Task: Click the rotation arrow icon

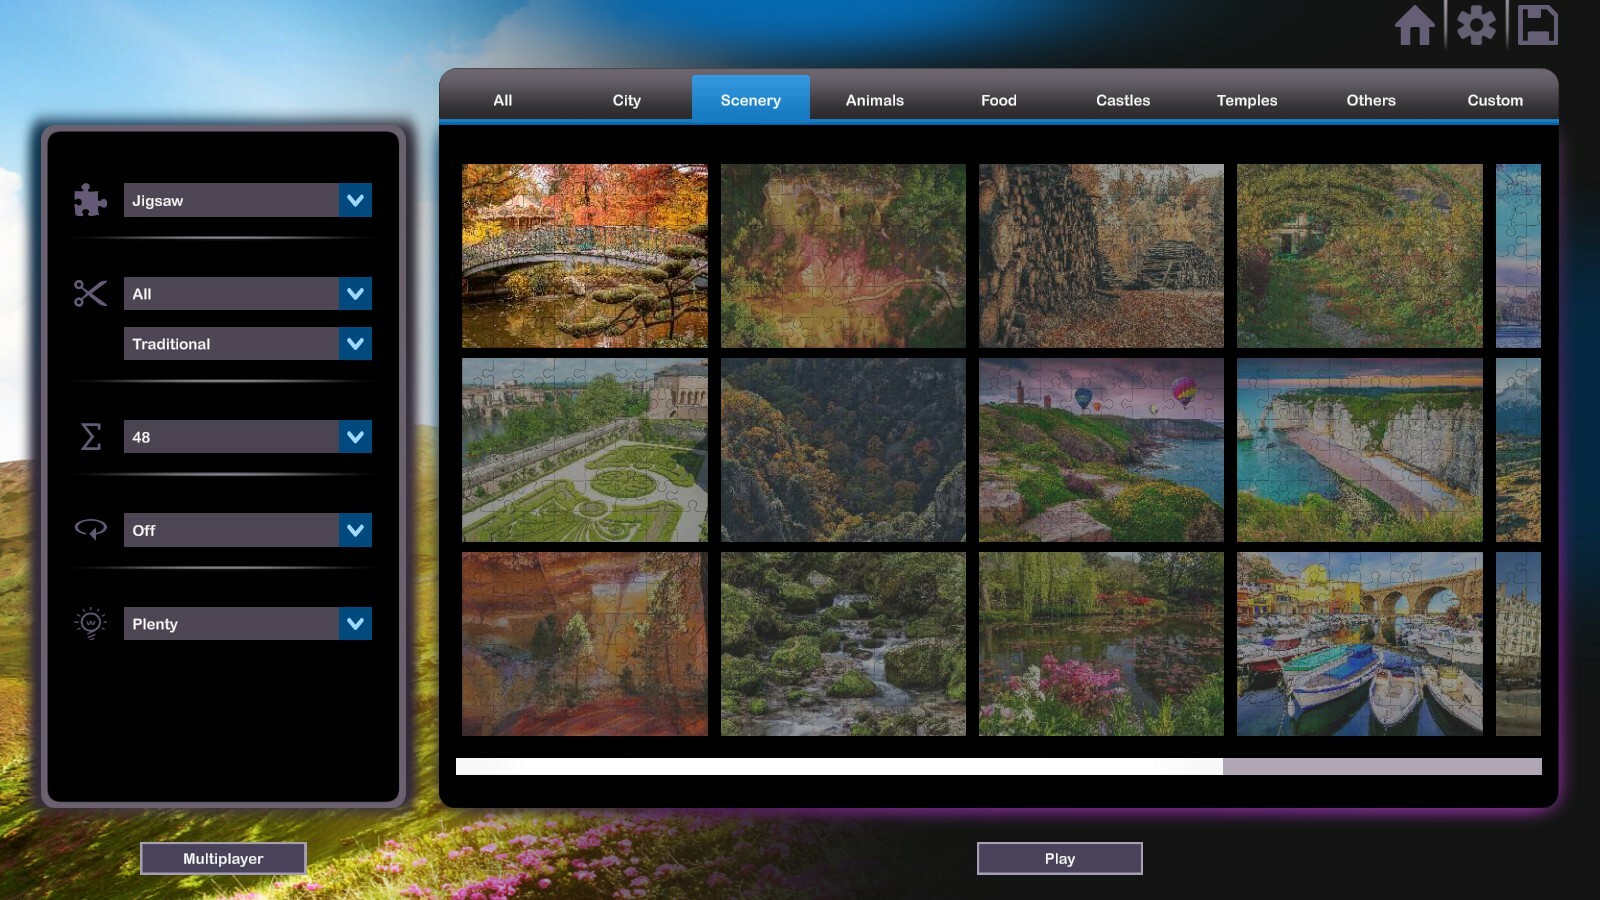Action: click(x=90, y=530)
